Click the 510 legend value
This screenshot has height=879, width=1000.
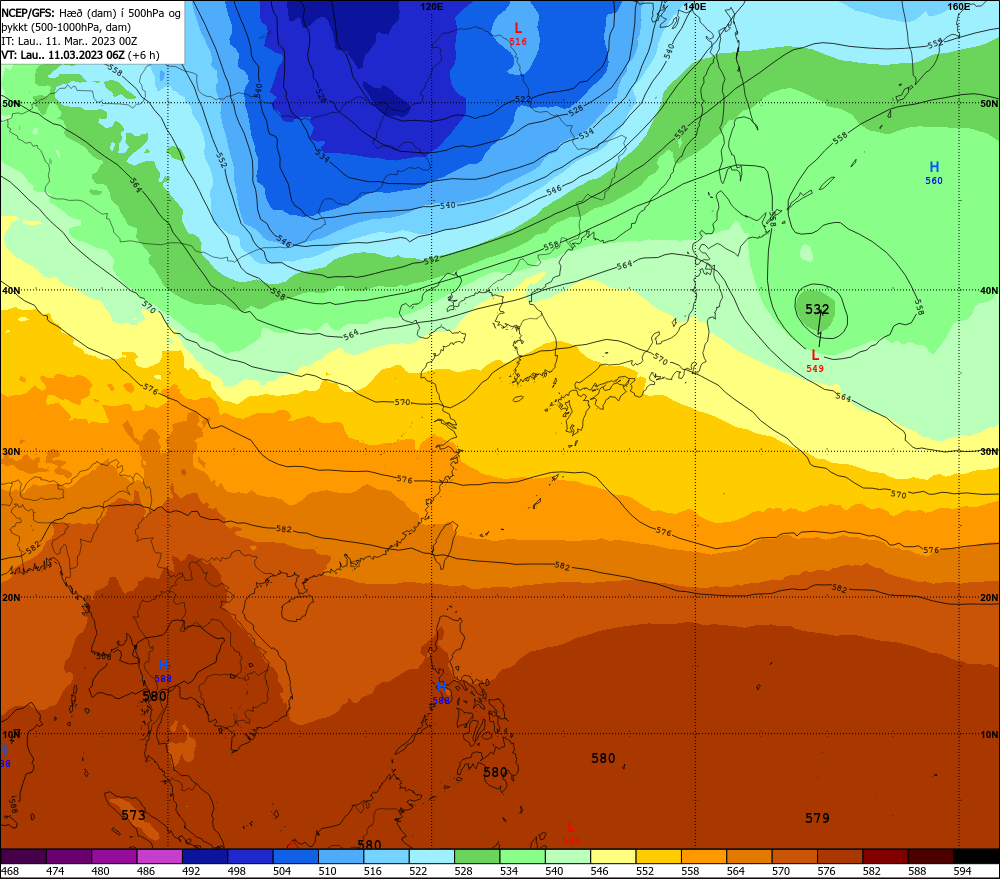coord(327,871)
